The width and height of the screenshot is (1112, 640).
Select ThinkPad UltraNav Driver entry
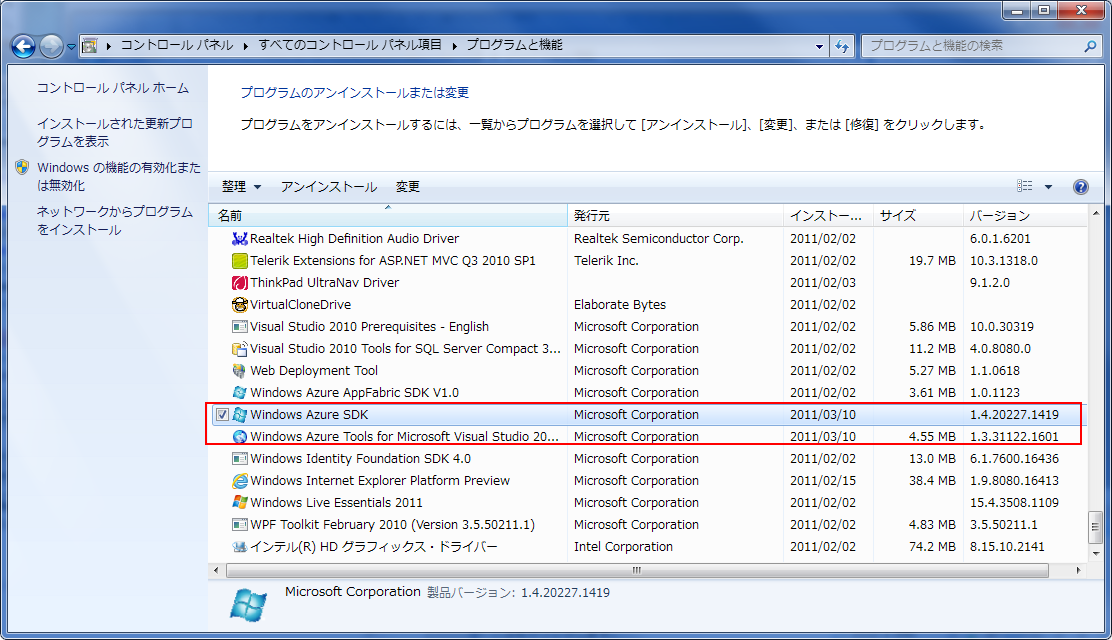coord(324,282)
